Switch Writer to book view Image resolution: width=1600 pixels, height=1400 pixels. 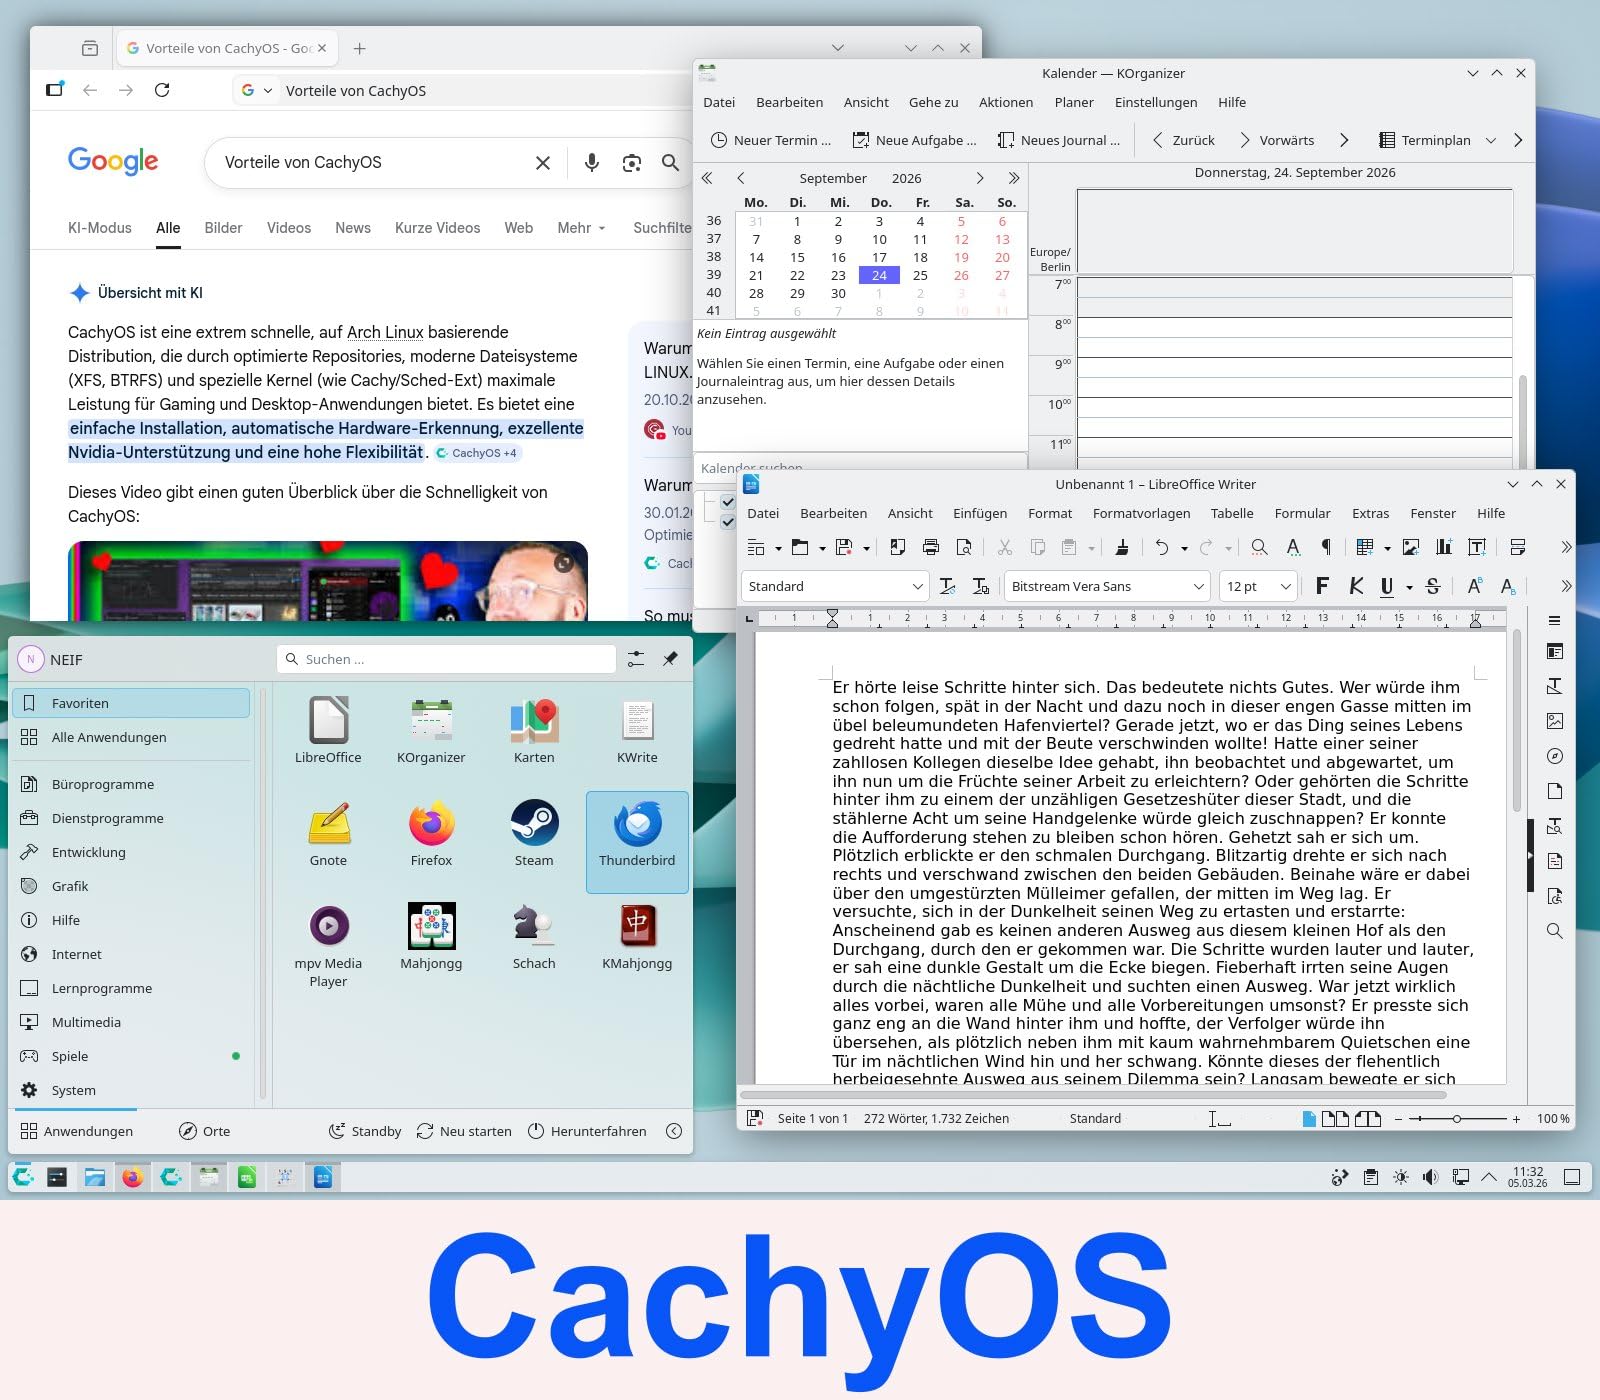tap(1367, 1119)
